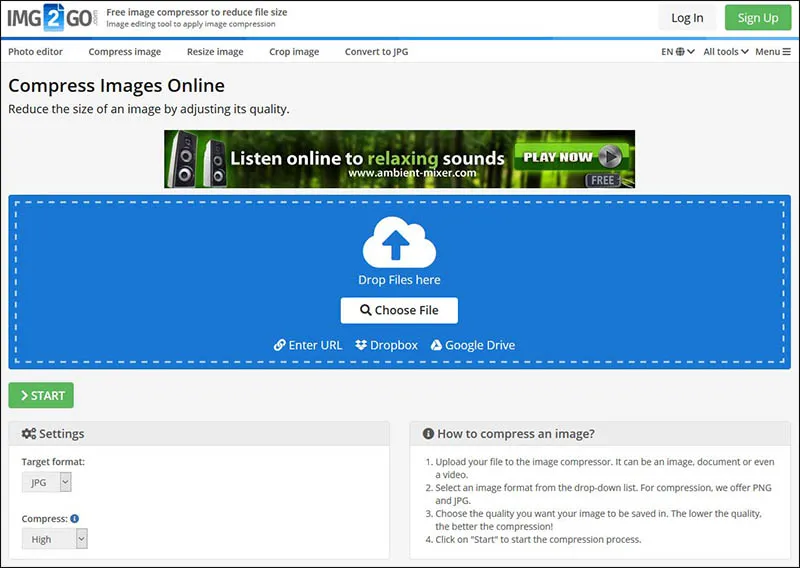
Task: Click the play arrow in the ad banner
Action: (x=609, y=157)
